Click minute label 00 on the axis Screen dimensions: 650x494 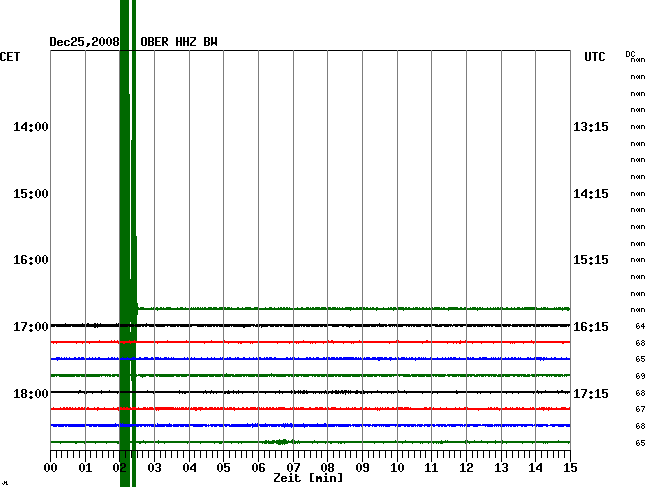coord(51,467)
